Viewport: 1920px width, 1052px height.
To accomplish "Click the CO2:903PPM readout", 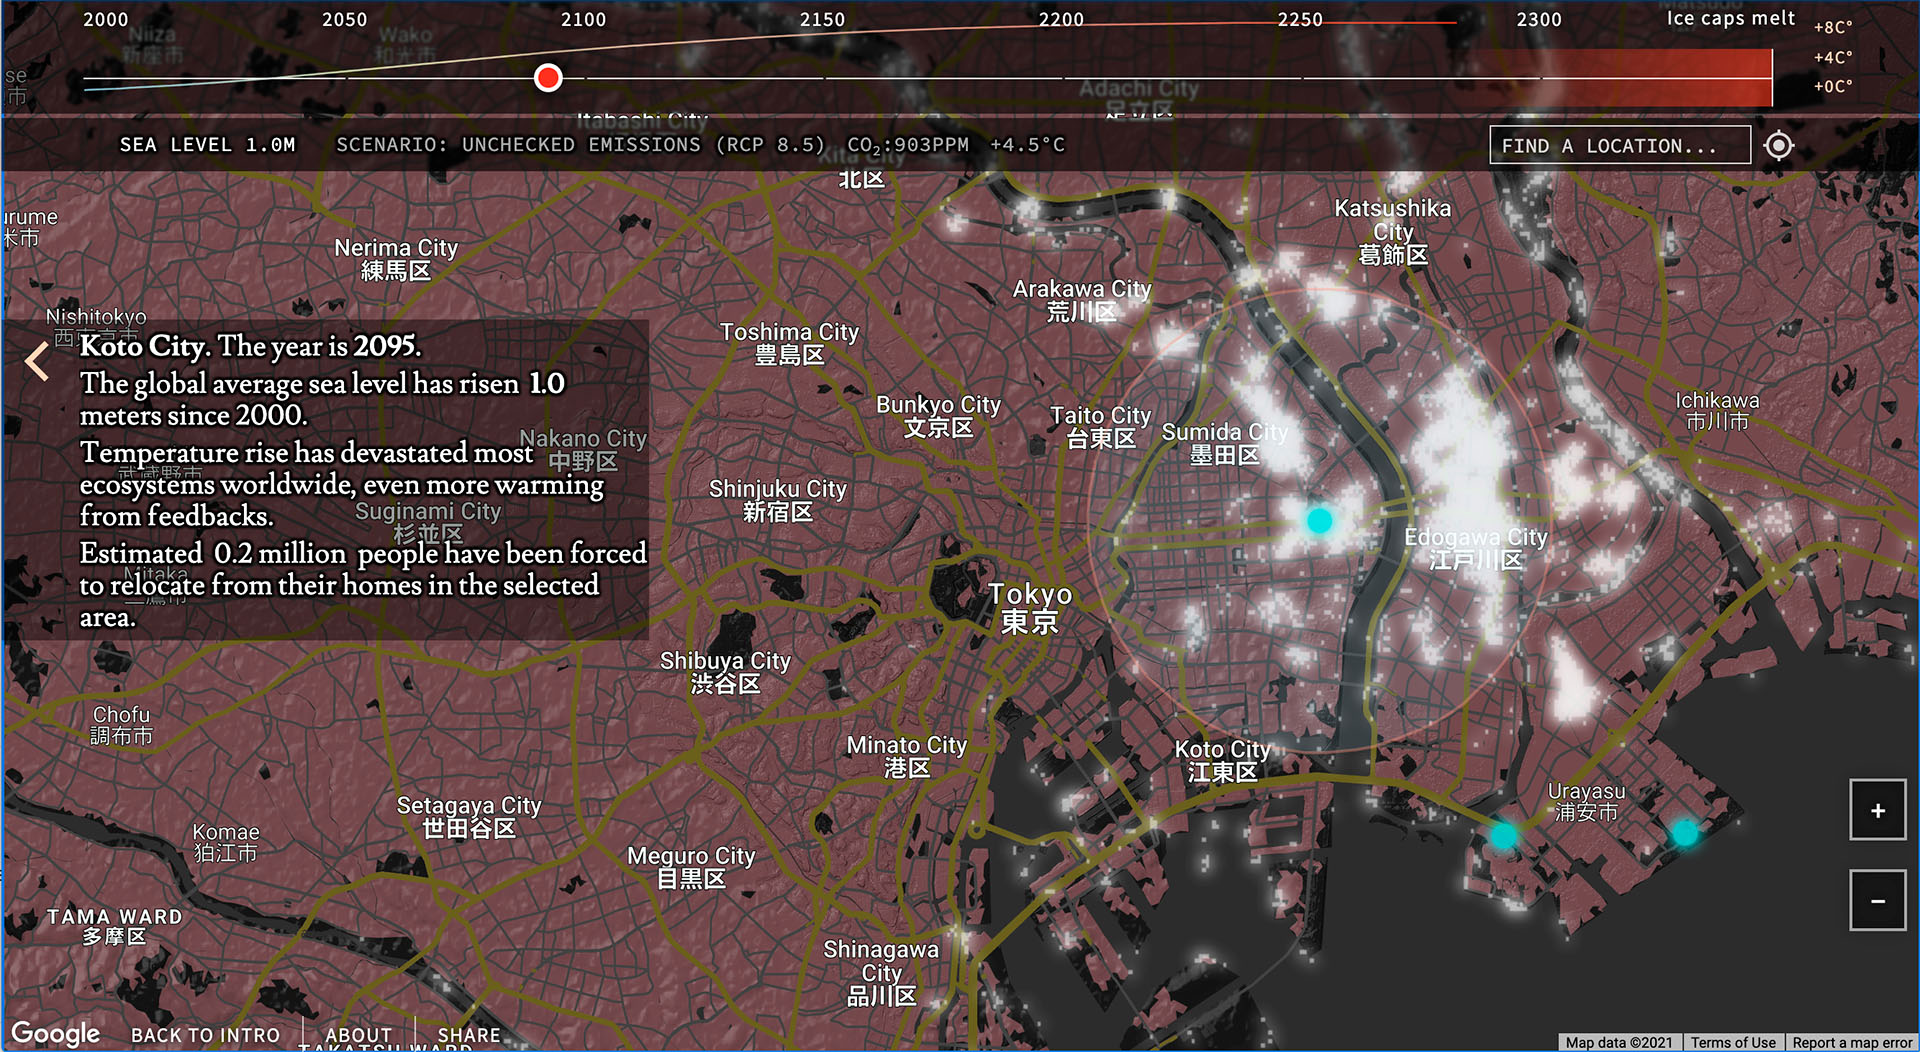I will point(908,146).
